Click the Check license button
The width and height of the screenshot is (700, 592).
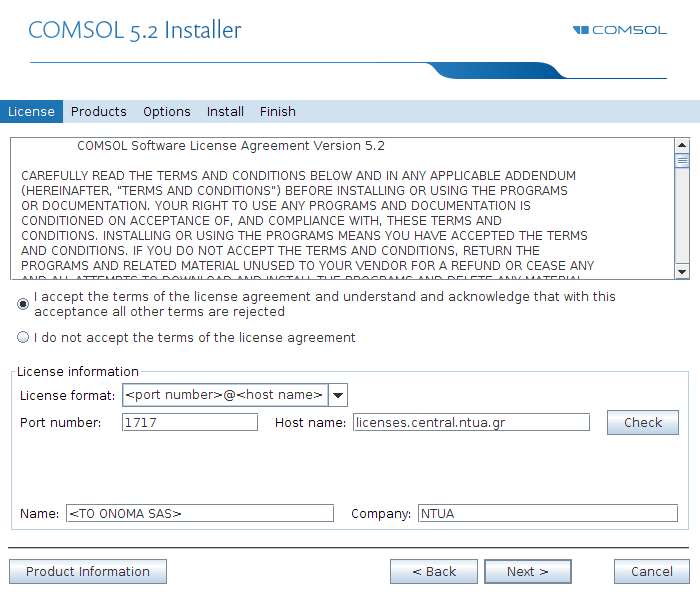pos(643,422)
